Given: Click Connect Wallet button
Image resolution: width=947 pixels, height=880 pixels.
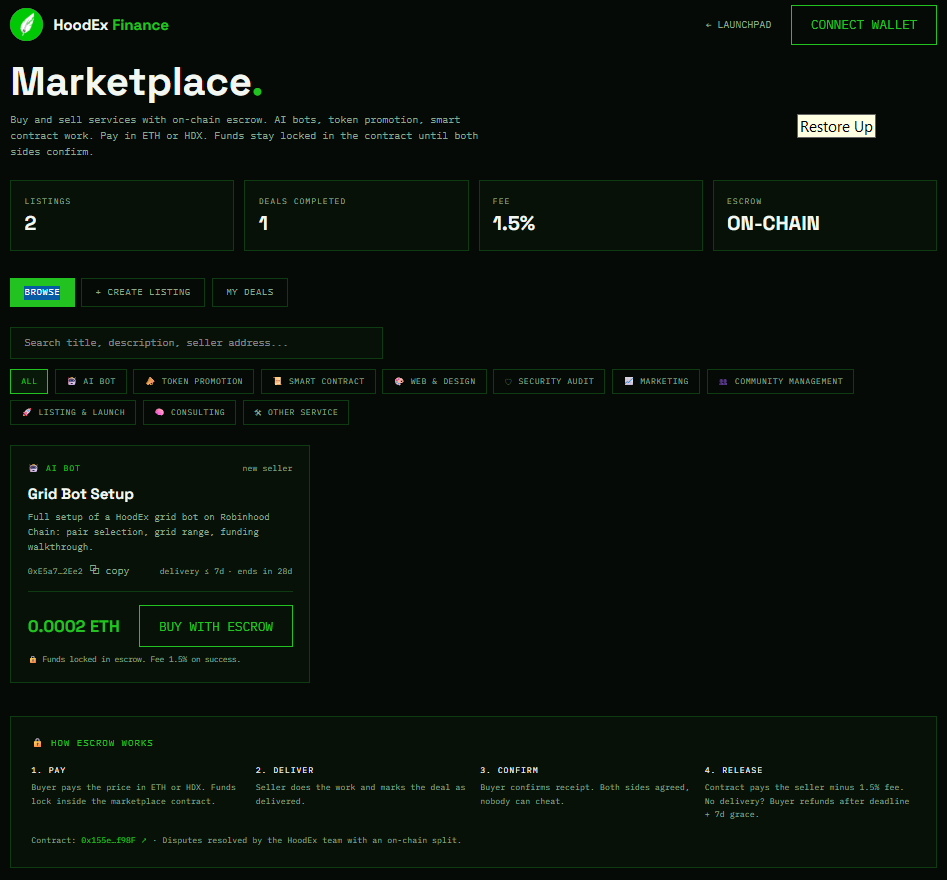Looking at the screenshot, I should point(864,25).
